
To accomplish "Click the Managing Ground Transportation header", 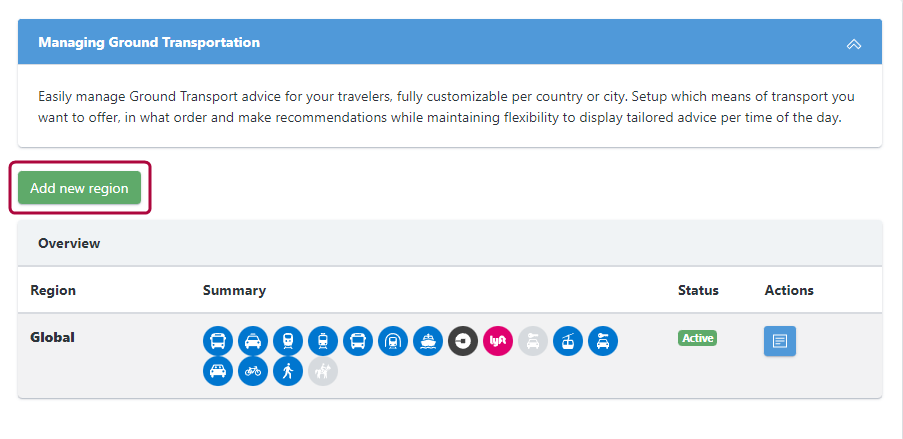I will (450, 42).
